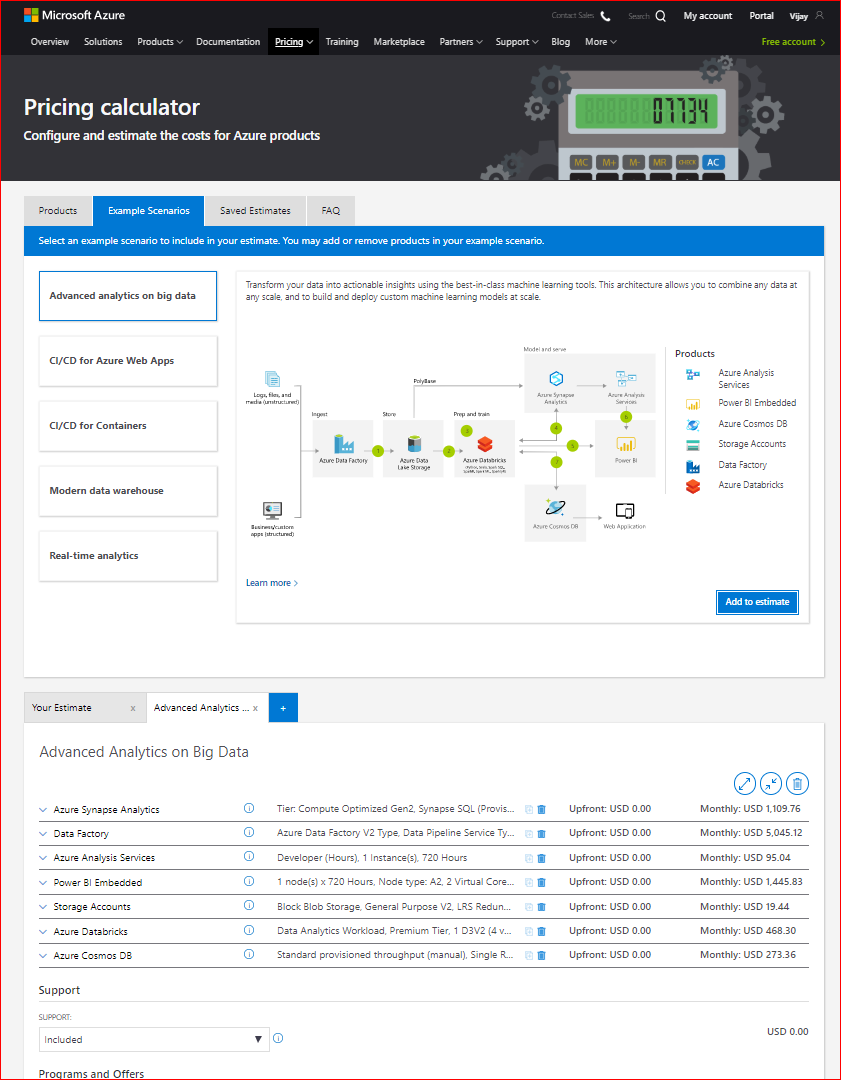Open the More navigation dropdown

[x=601, y=42]
